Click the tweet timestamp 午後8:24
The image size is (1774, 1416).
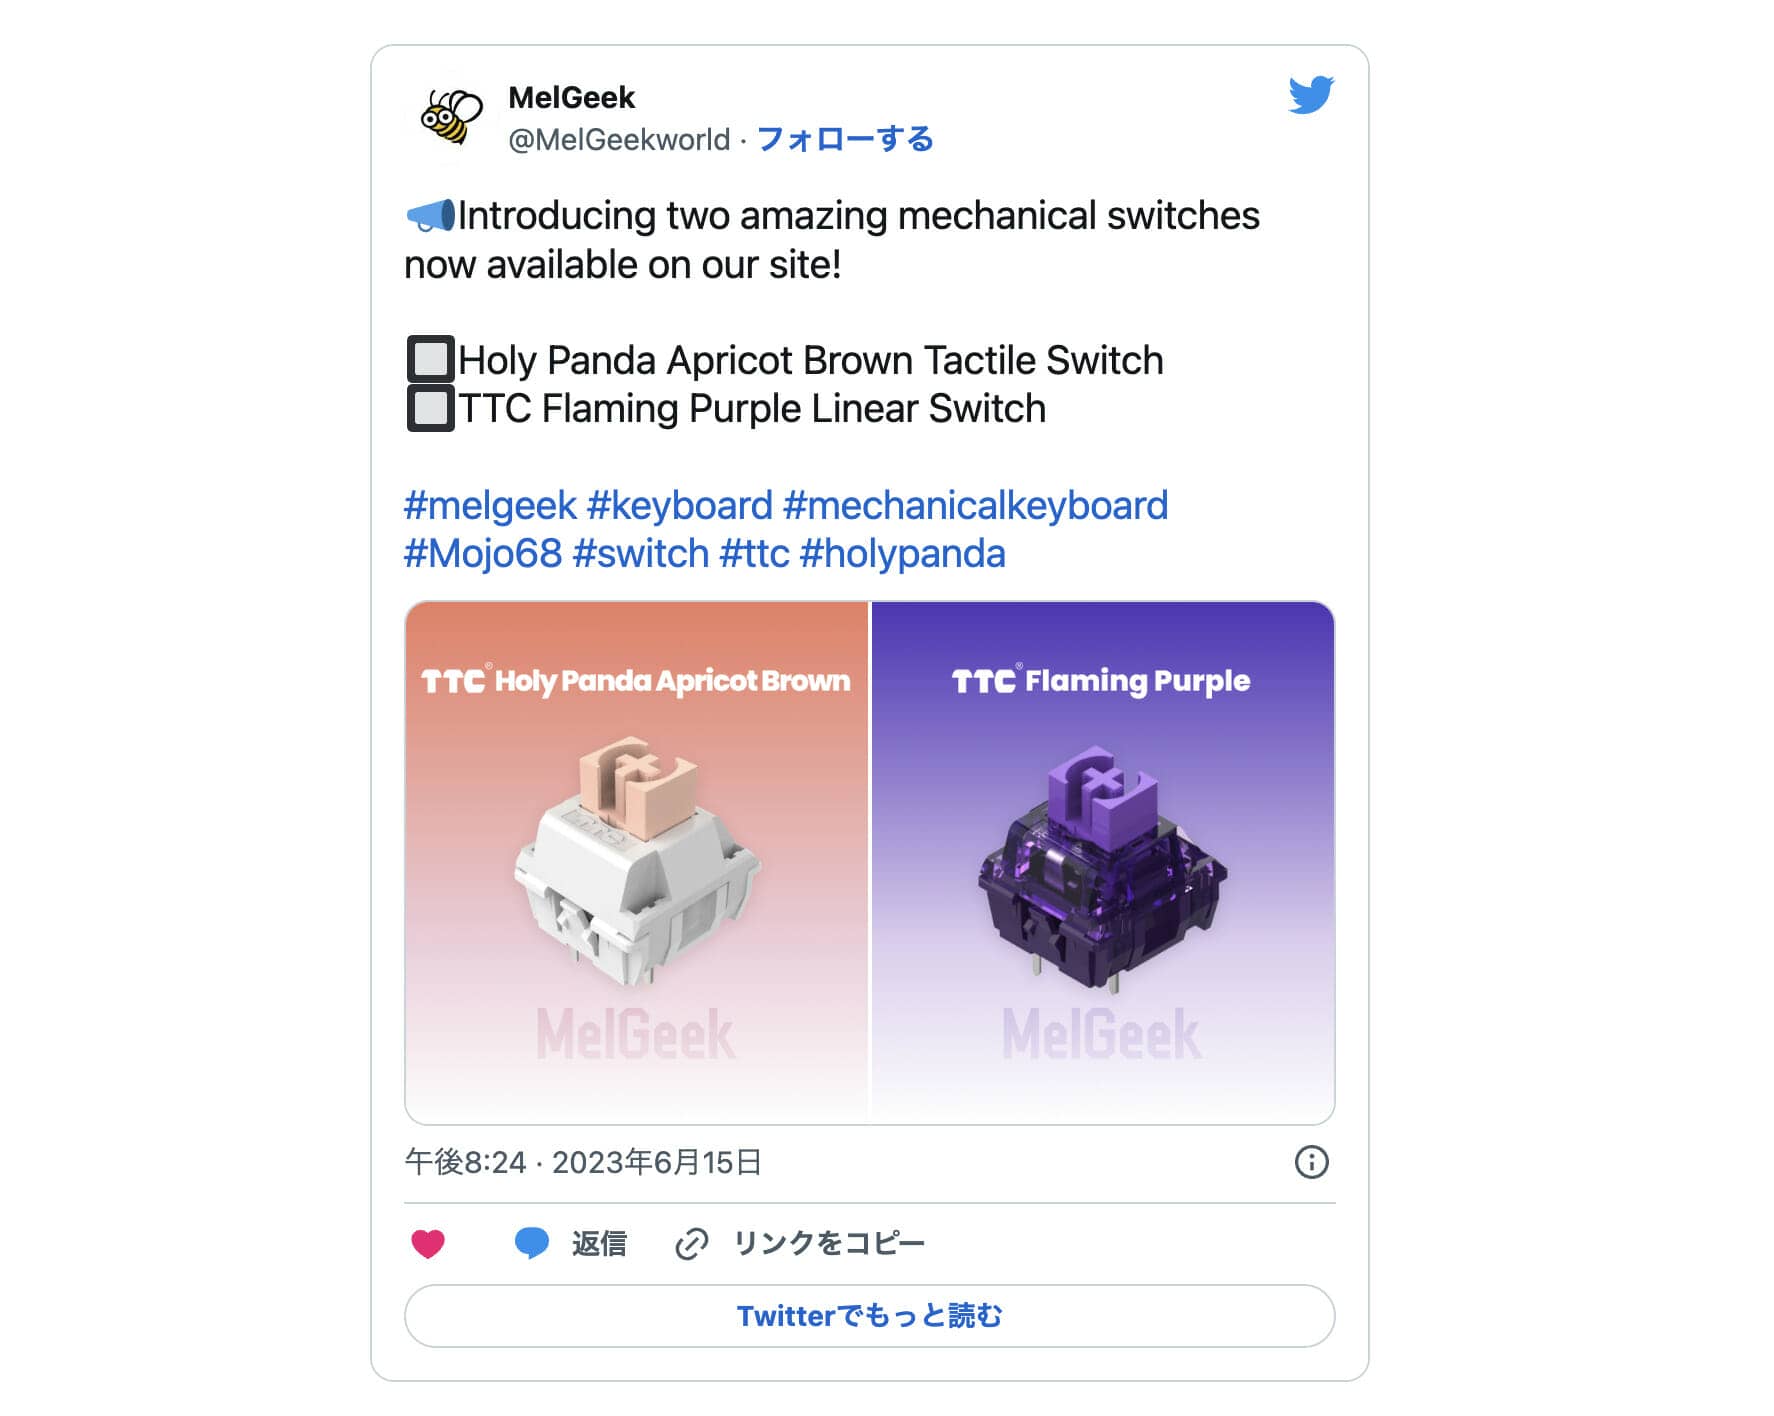tap(465, 1162)
